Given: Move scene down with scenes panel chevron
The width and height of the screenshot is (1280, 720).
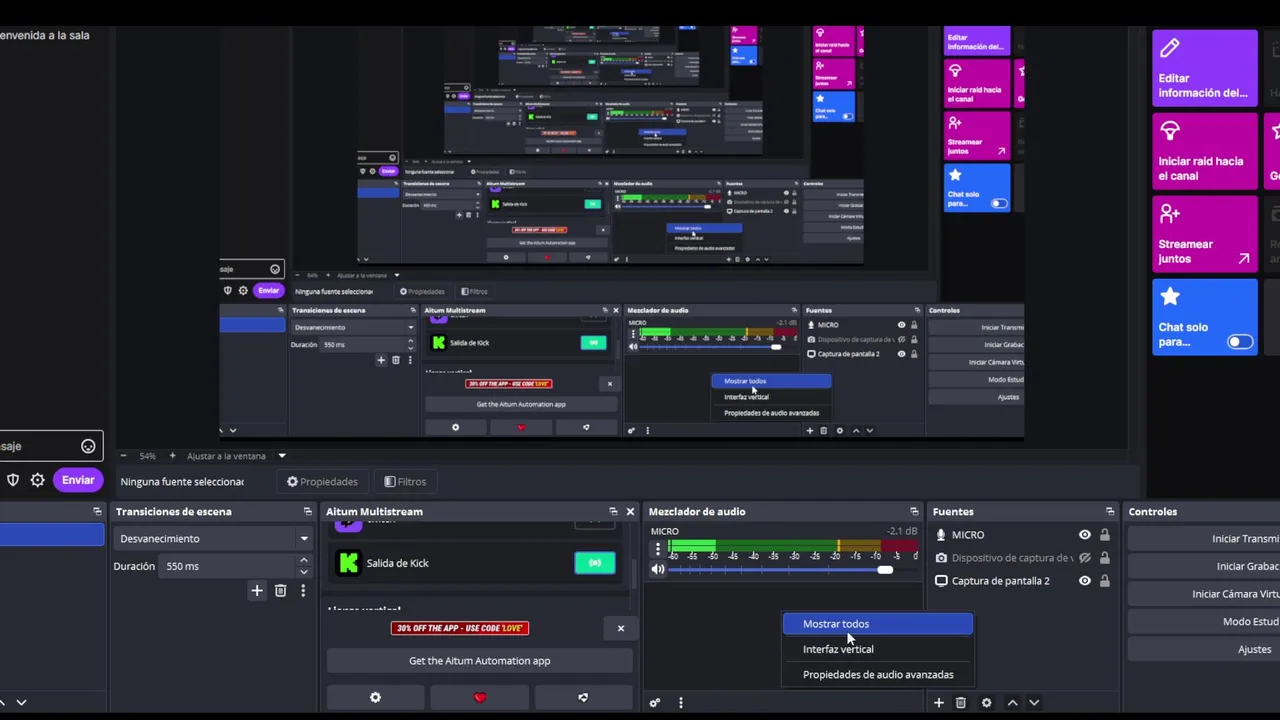Looking at the screenshot, I should click(x=21, y=703).
